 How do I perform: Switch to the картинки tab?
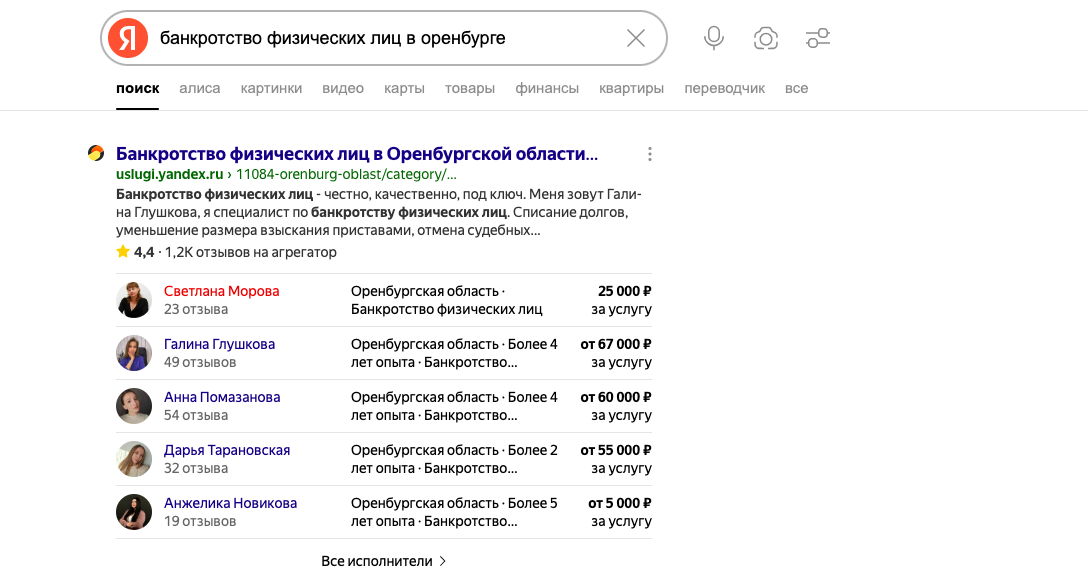[271, 88]
